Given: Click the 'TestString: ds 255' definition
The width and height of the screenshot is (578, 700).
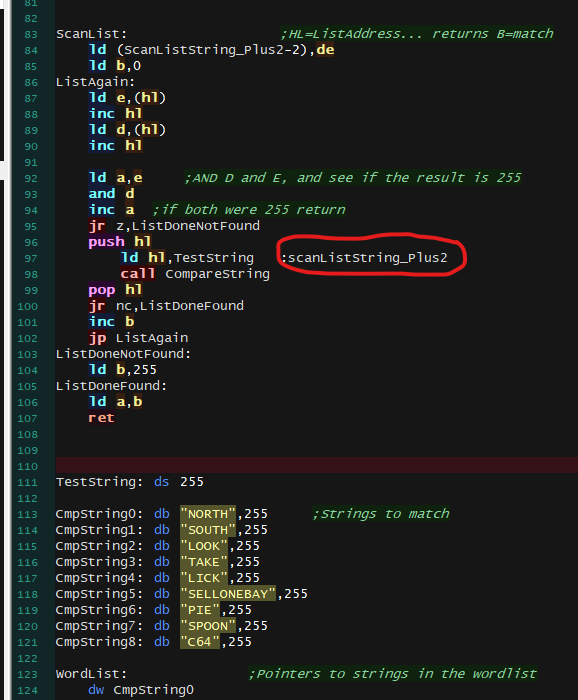Looking at the screenshot, I should pyautogui.click(x=130, y=482).
